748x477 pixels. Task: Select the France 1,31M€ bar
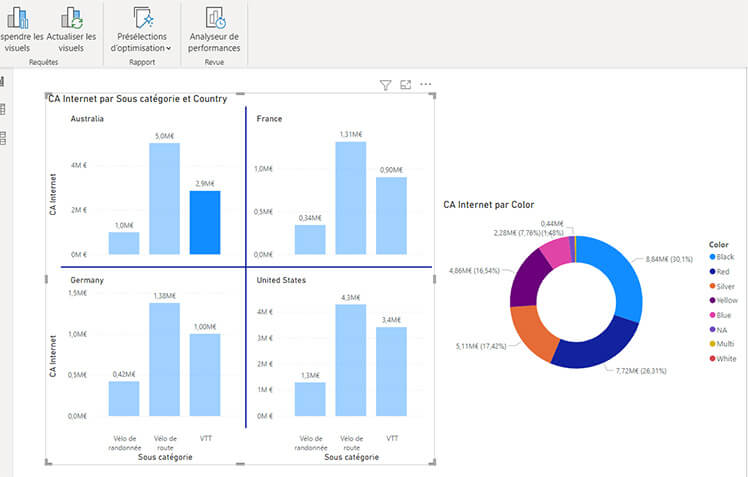(351, 198)
